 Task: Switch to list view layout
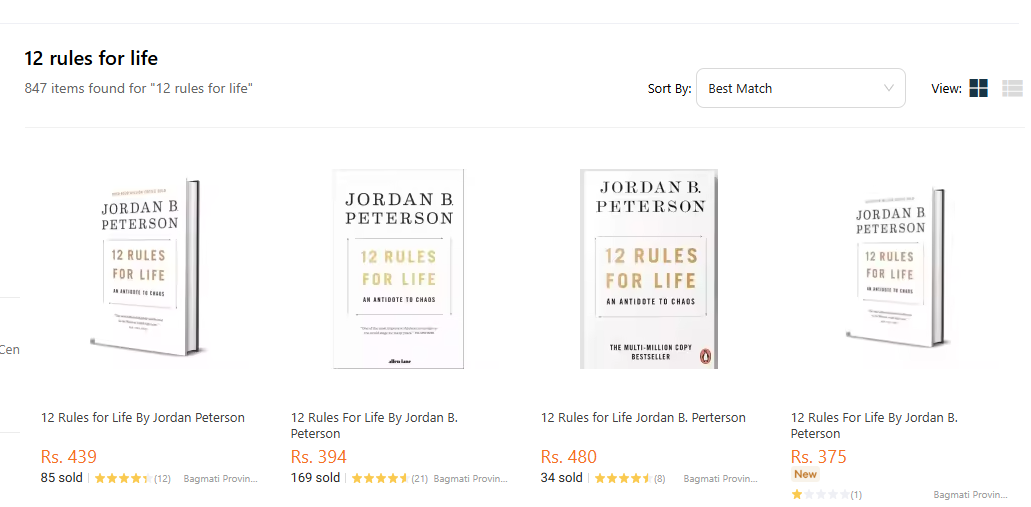pos(1012,88)
